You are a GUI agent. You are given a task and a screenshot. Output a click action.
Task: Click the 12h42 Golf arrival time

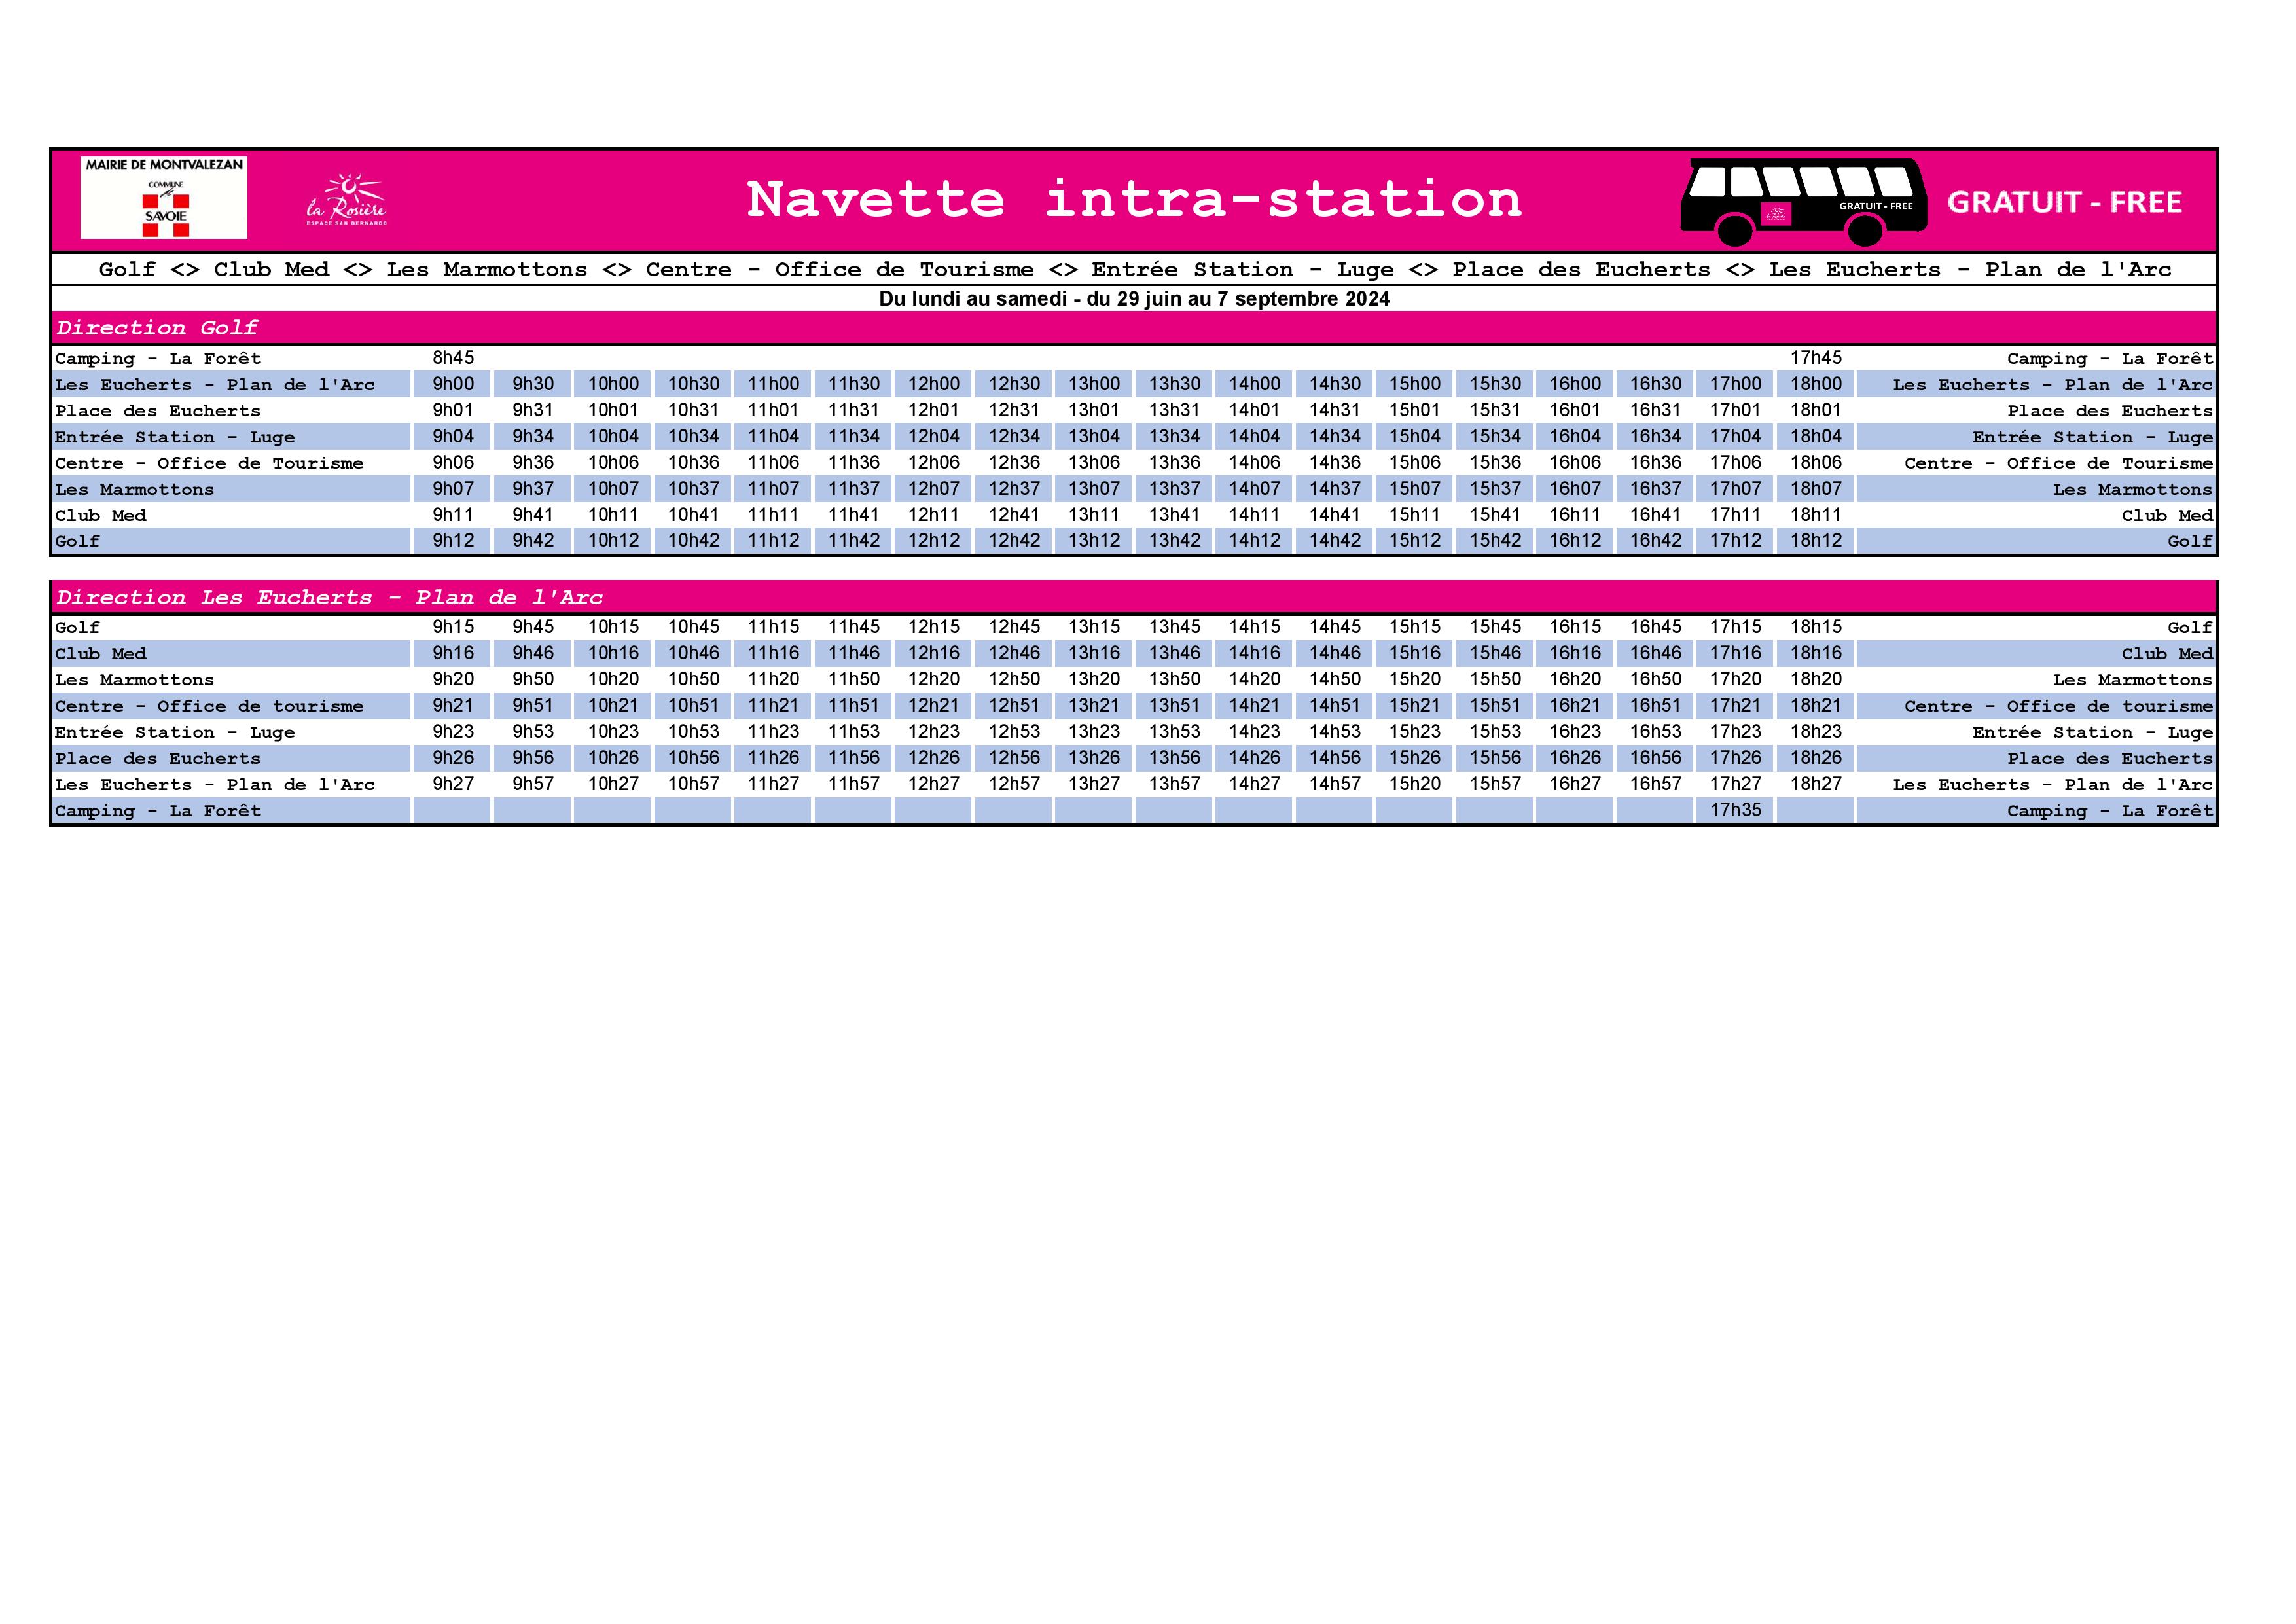(x=1014, y=541)
